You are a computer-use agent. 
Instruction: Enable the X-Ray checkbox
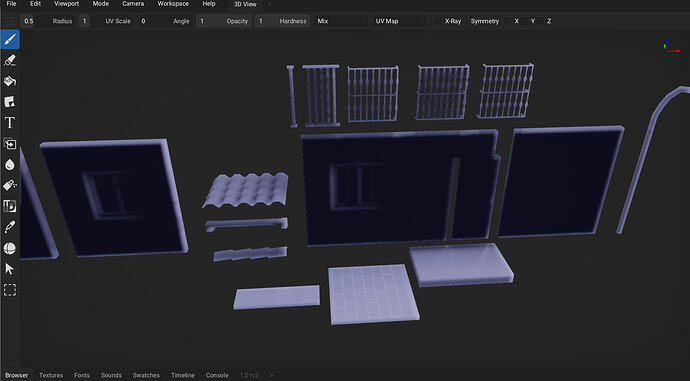click(x=437, y=21)
